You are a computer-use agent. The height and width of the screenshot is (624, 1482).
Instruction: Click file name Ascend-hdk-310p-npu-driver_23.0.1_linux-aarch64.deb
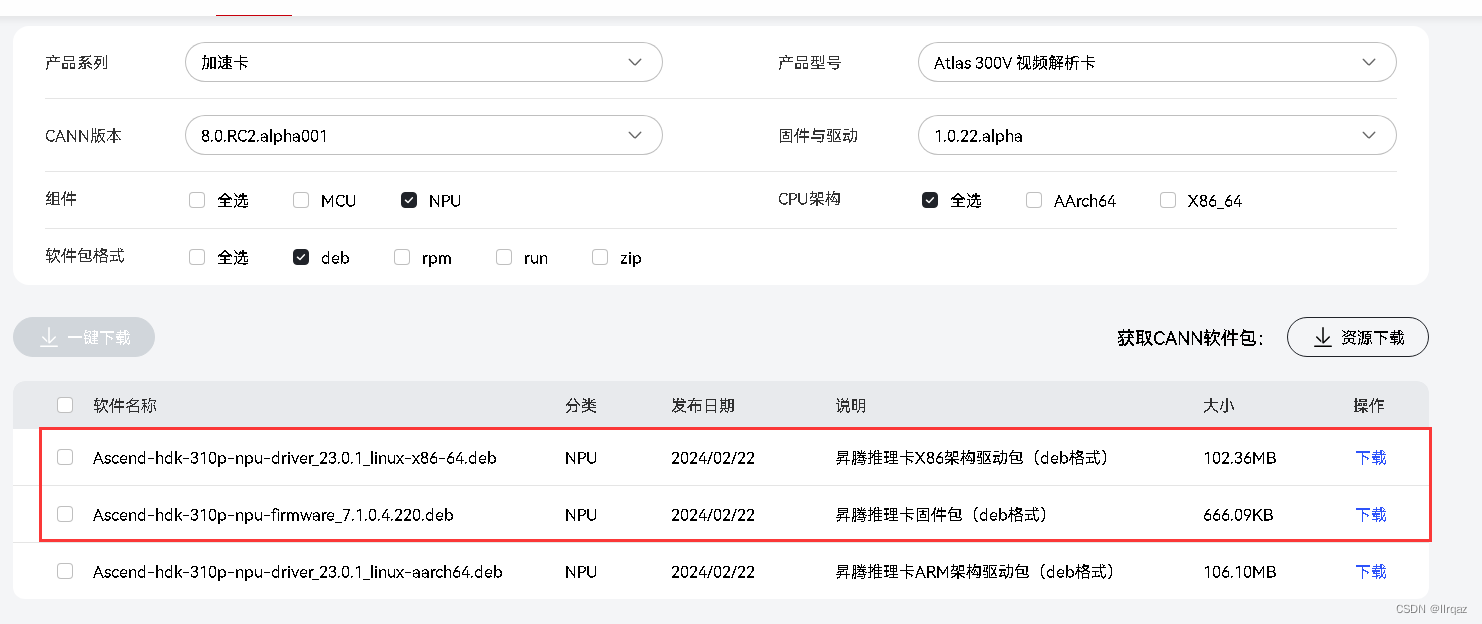[298, 572]
